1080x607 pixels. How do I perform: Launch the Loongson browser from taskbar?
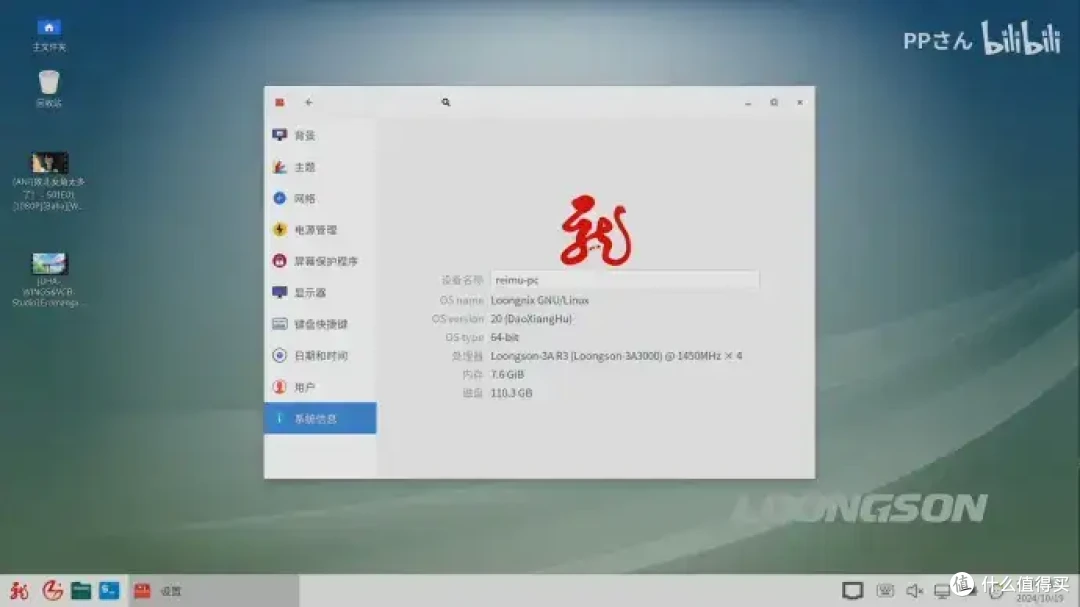[52, 590]
